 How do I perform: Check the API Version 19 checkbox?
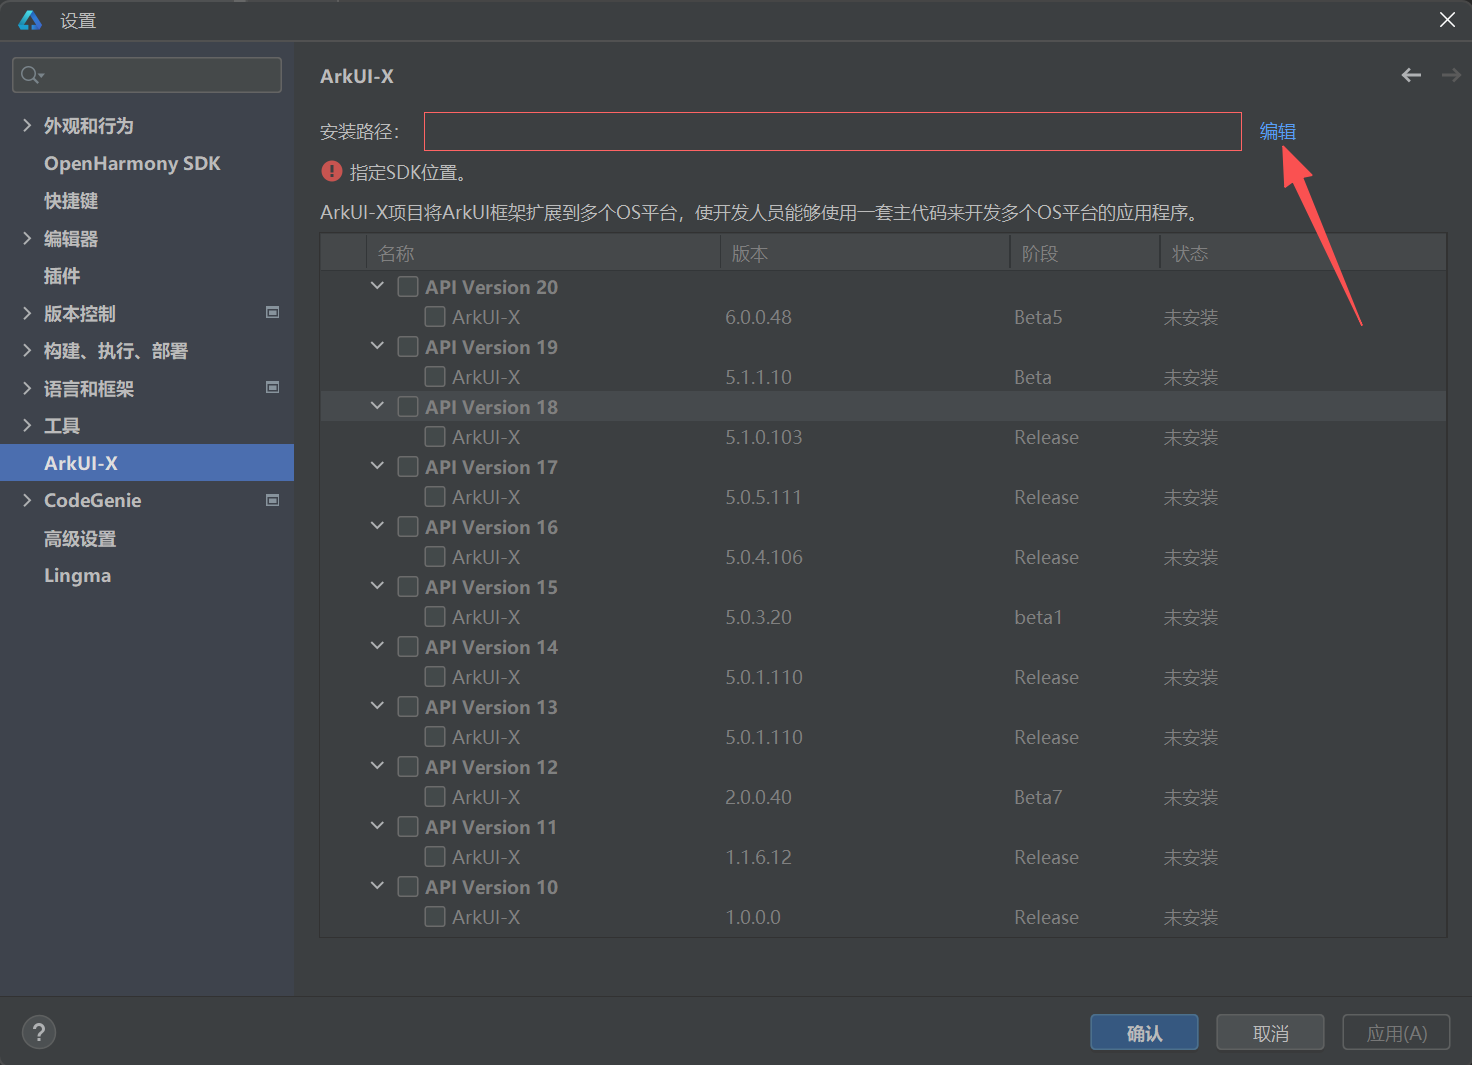tap(408, 347)
